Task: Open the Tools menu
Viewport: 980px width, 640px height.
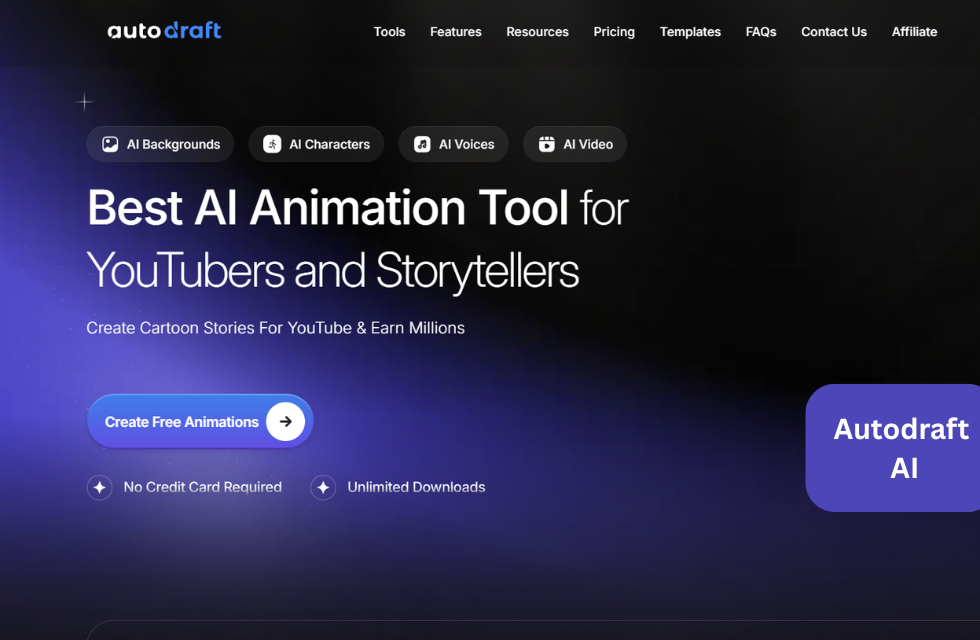Action: click(389, 32)
